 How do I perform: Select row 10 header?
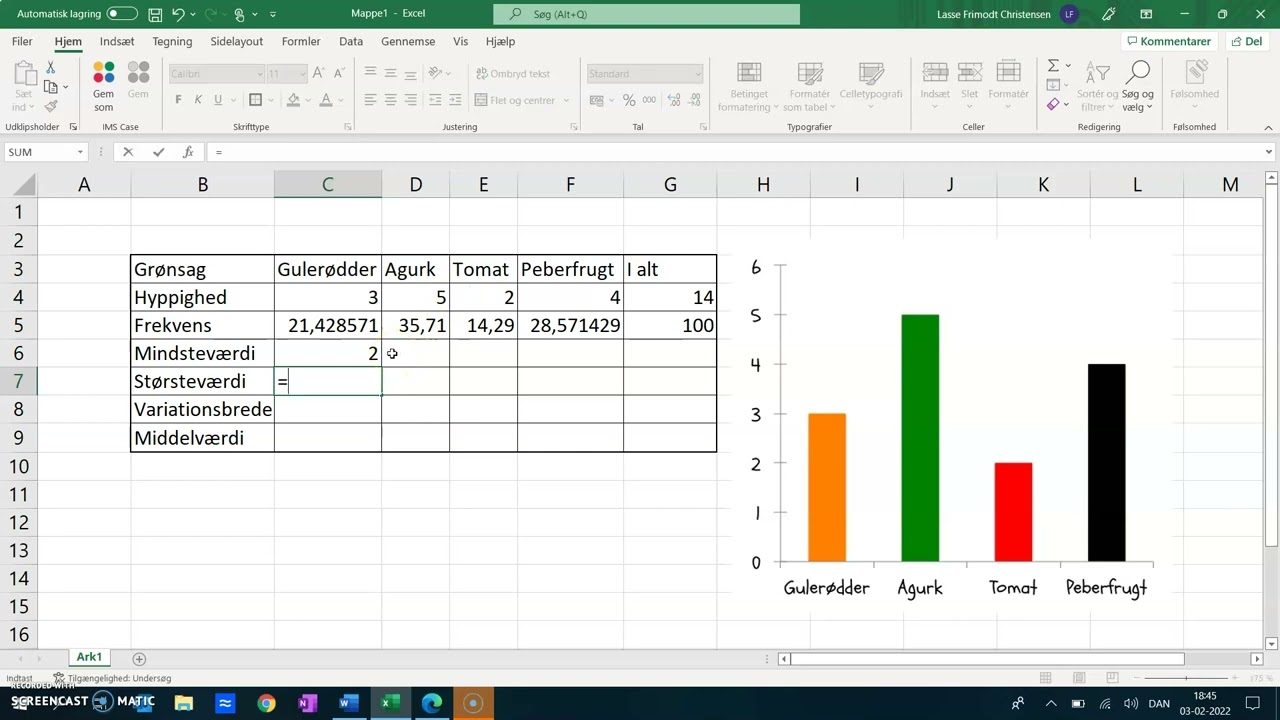coord(19,466)
